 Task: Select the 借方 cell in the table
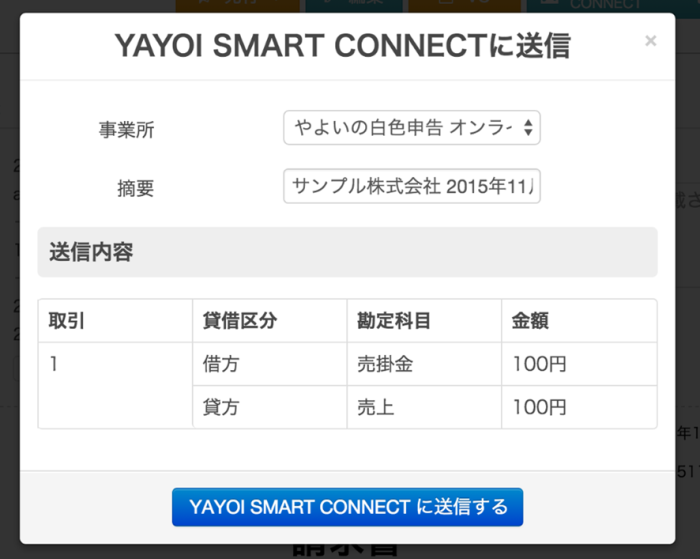[221, 364]
